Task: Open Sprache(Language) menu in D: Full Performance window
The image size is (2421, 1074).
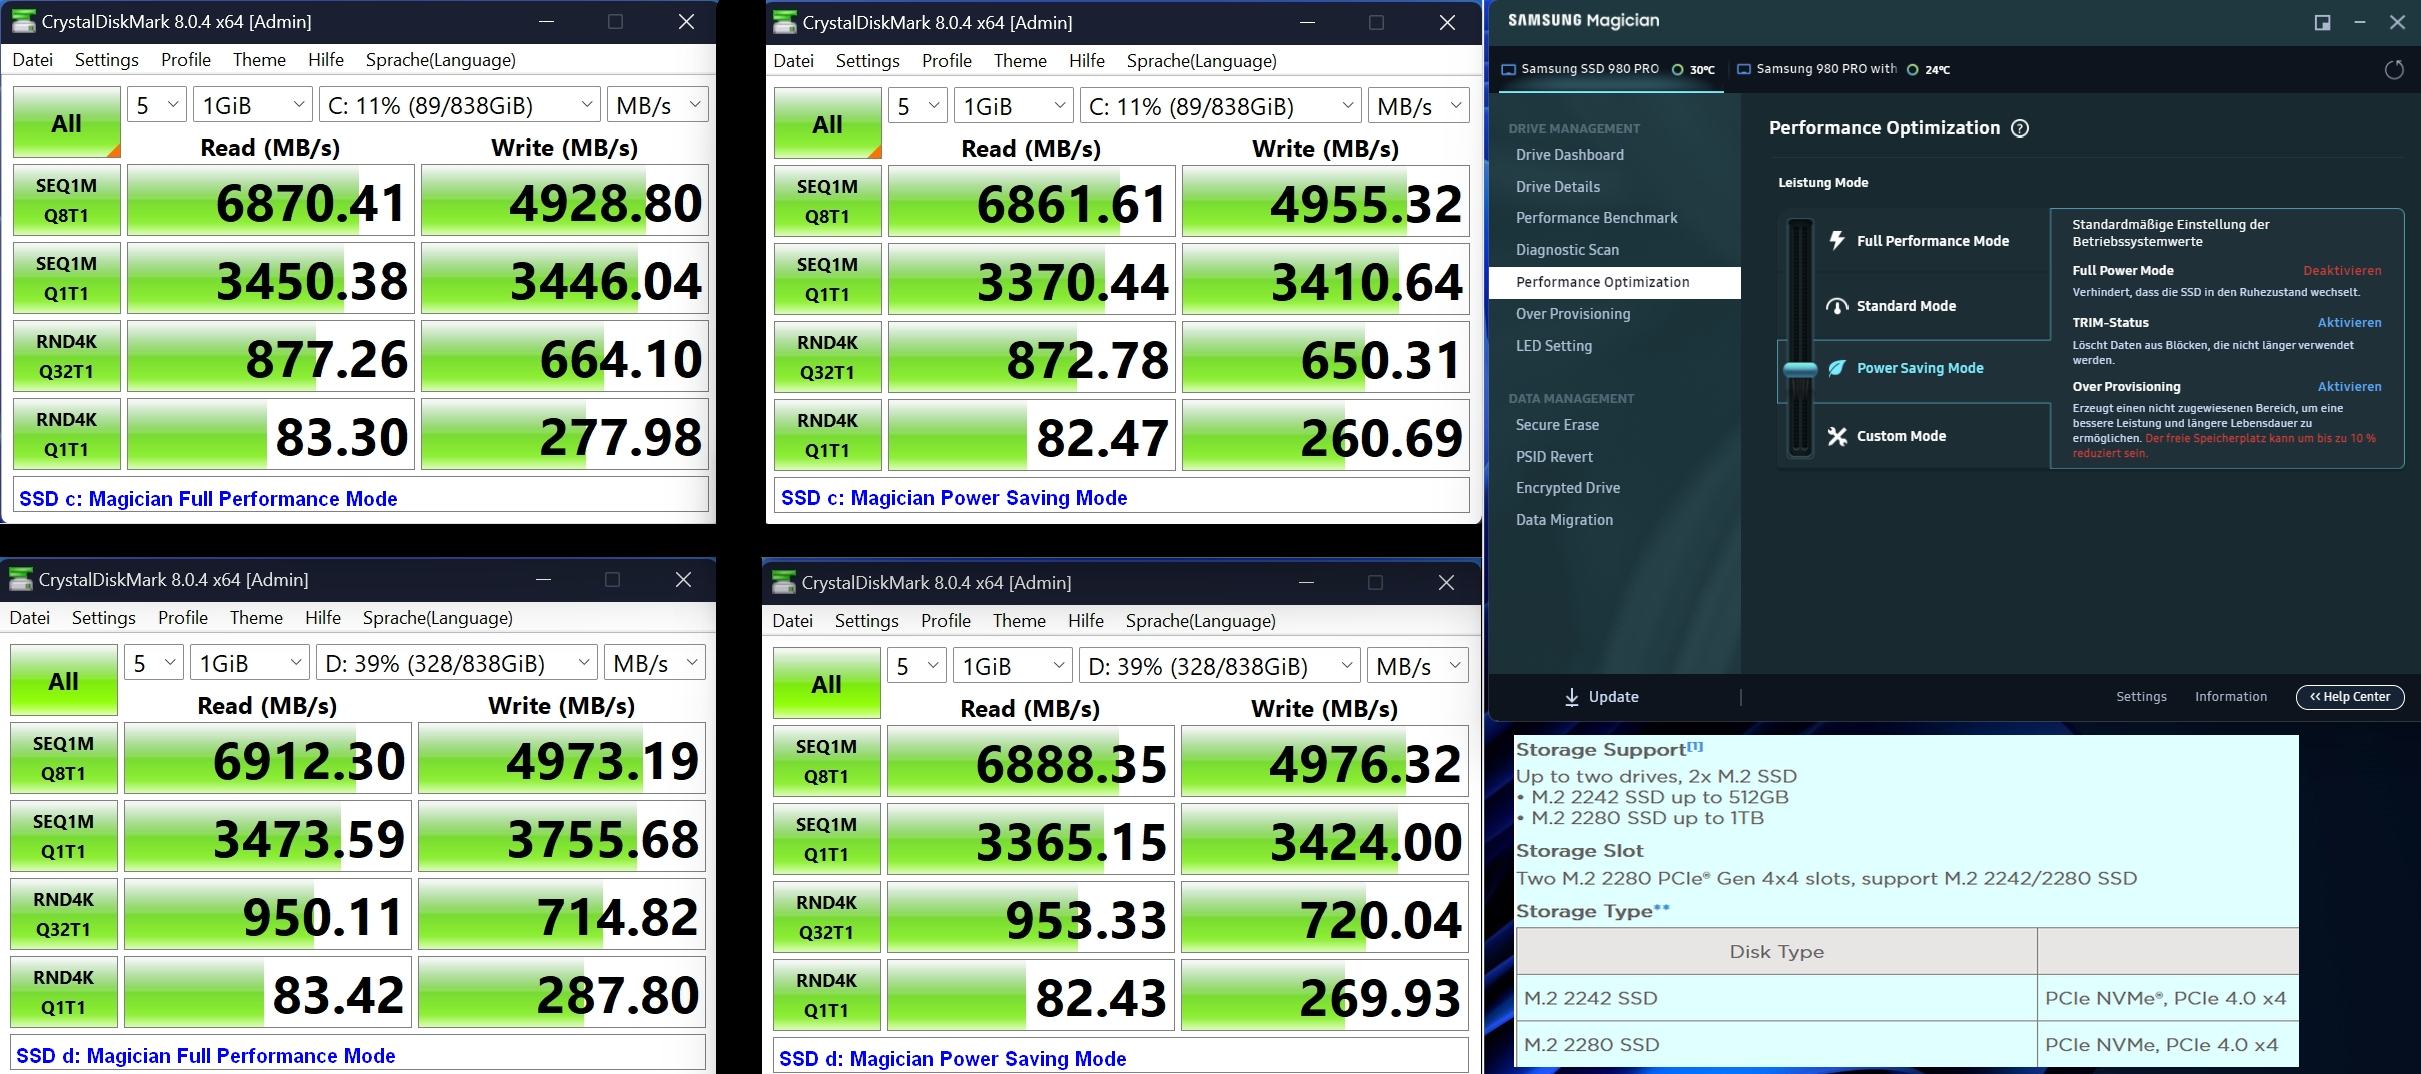Action: pyautogui.click(x=438, y=618)
